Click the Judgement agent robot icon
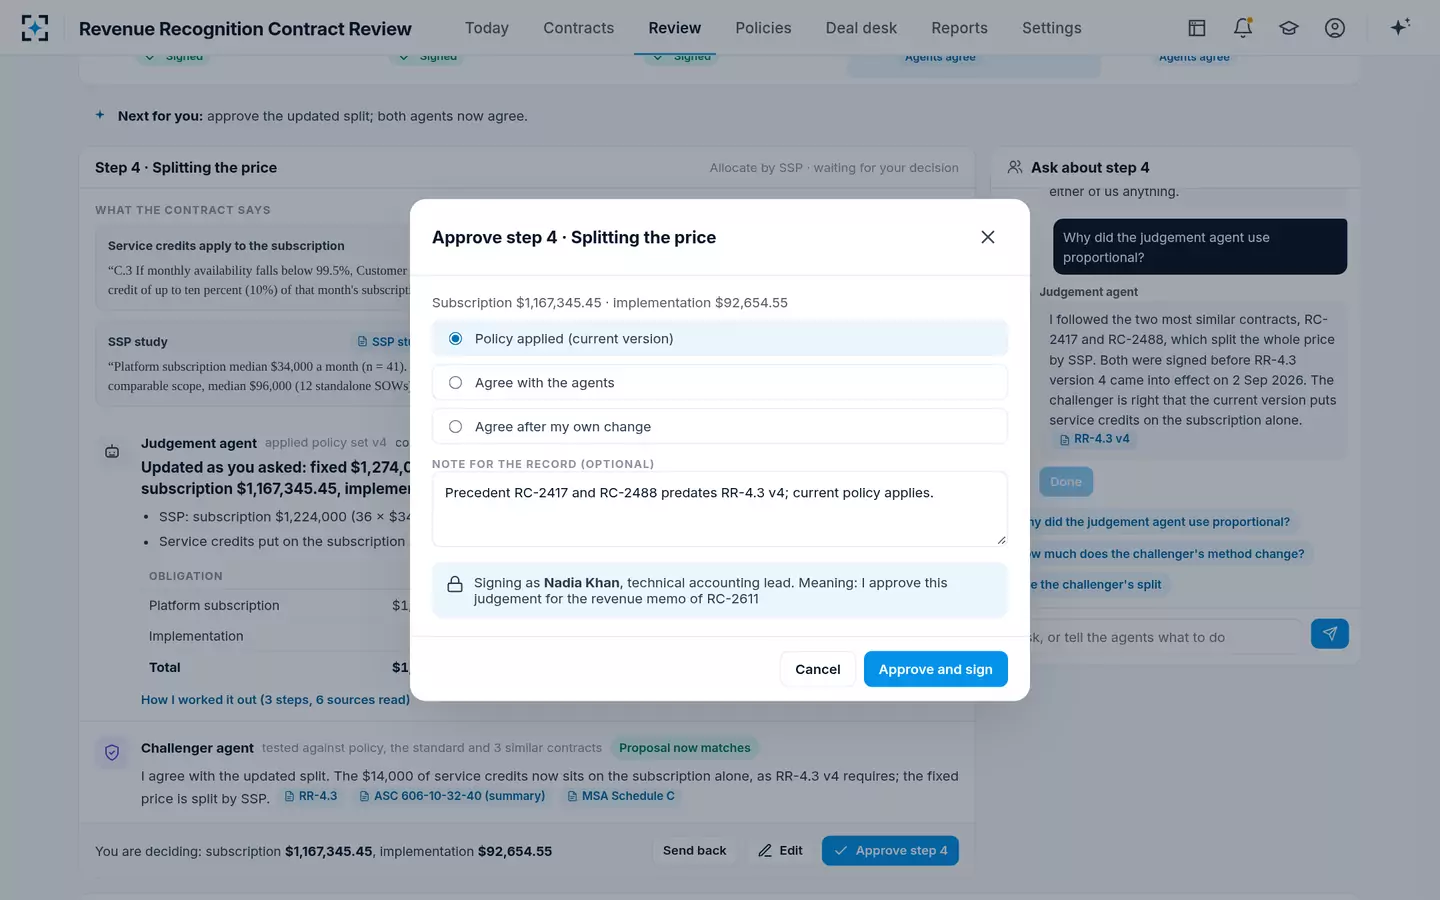 coord(112,452)
